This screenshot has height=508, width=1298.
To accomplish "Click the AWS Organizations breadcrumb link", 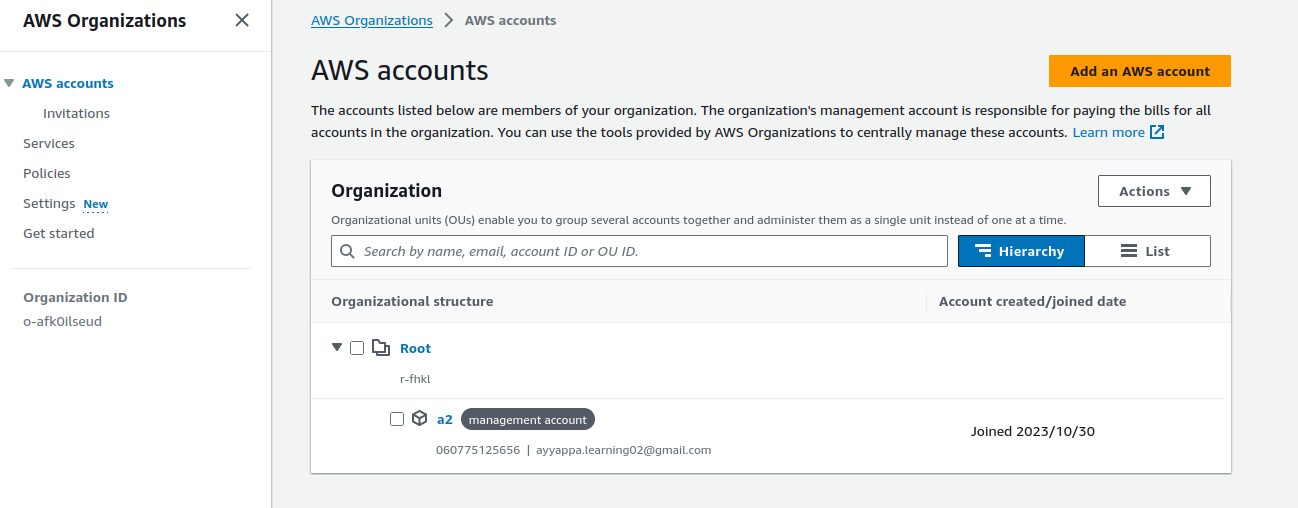I will coord(372,20).
